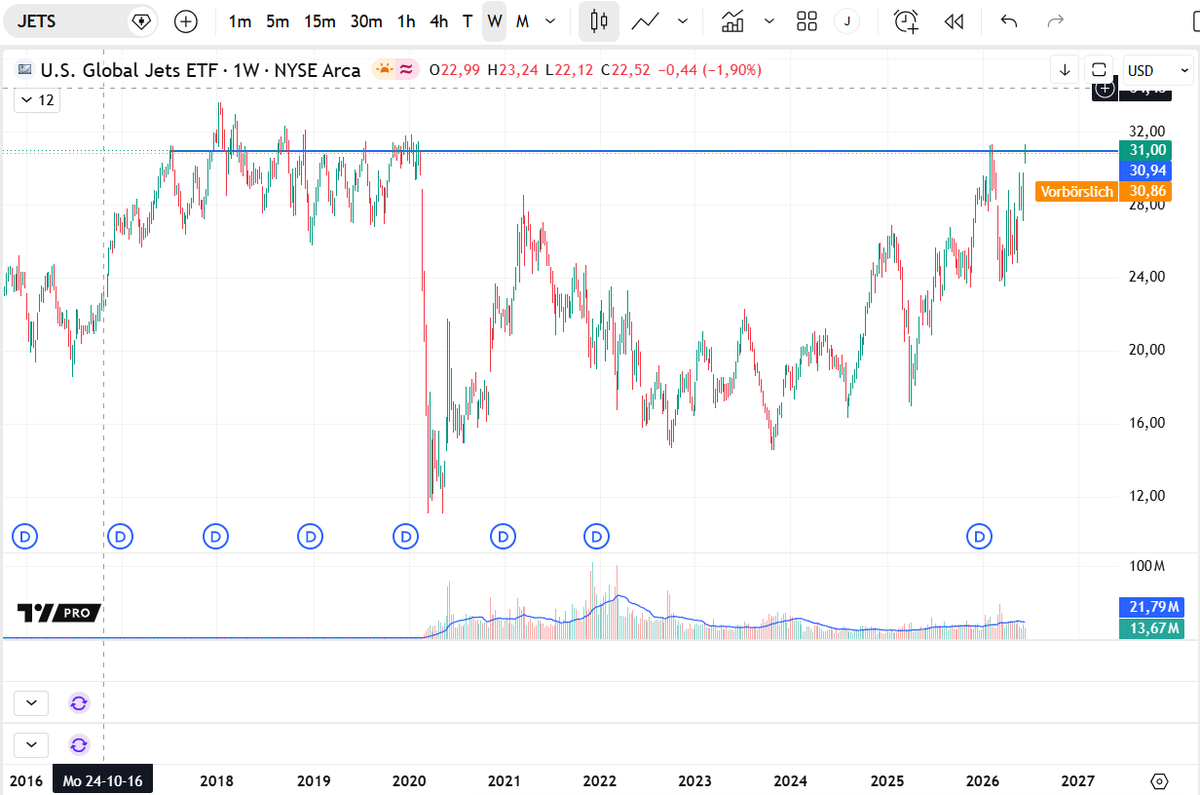The width and height of the screenshot is (1200, 795).
Task: Click the 13,67M volume label
Action: (1153, 628)
